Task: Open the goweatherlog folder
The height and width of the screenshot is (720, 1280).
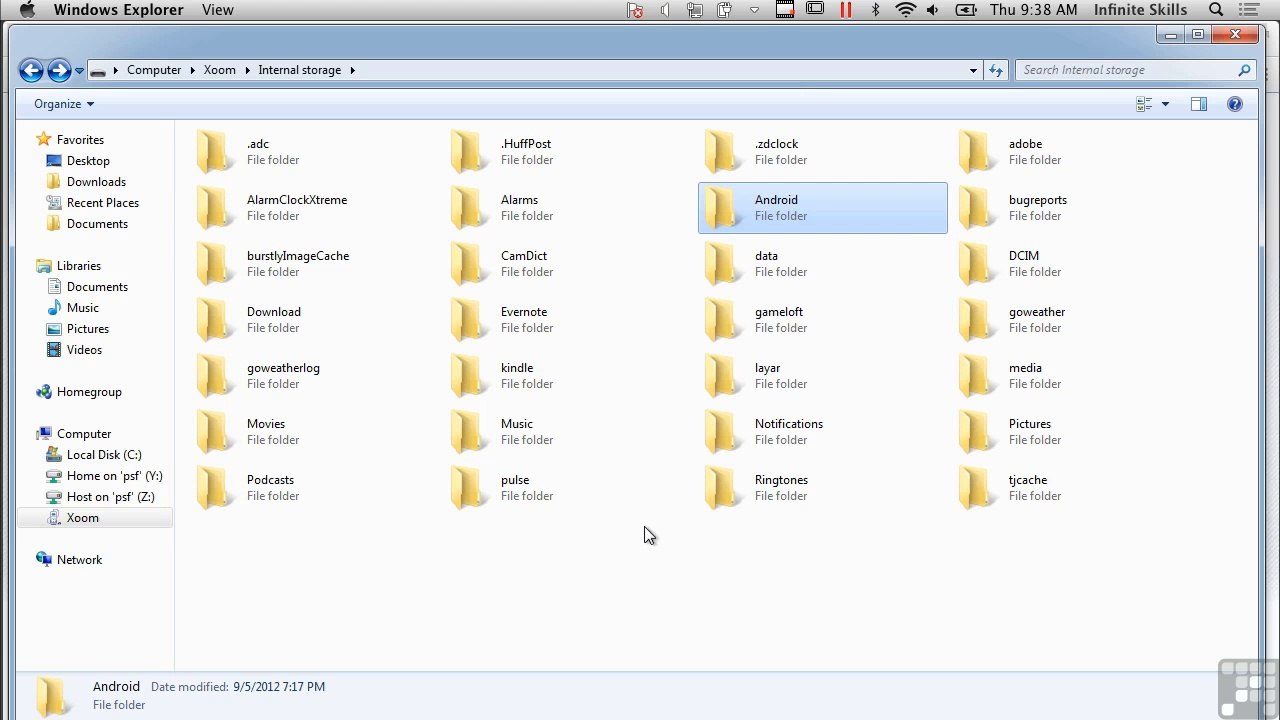Action: tap(258, 376)
